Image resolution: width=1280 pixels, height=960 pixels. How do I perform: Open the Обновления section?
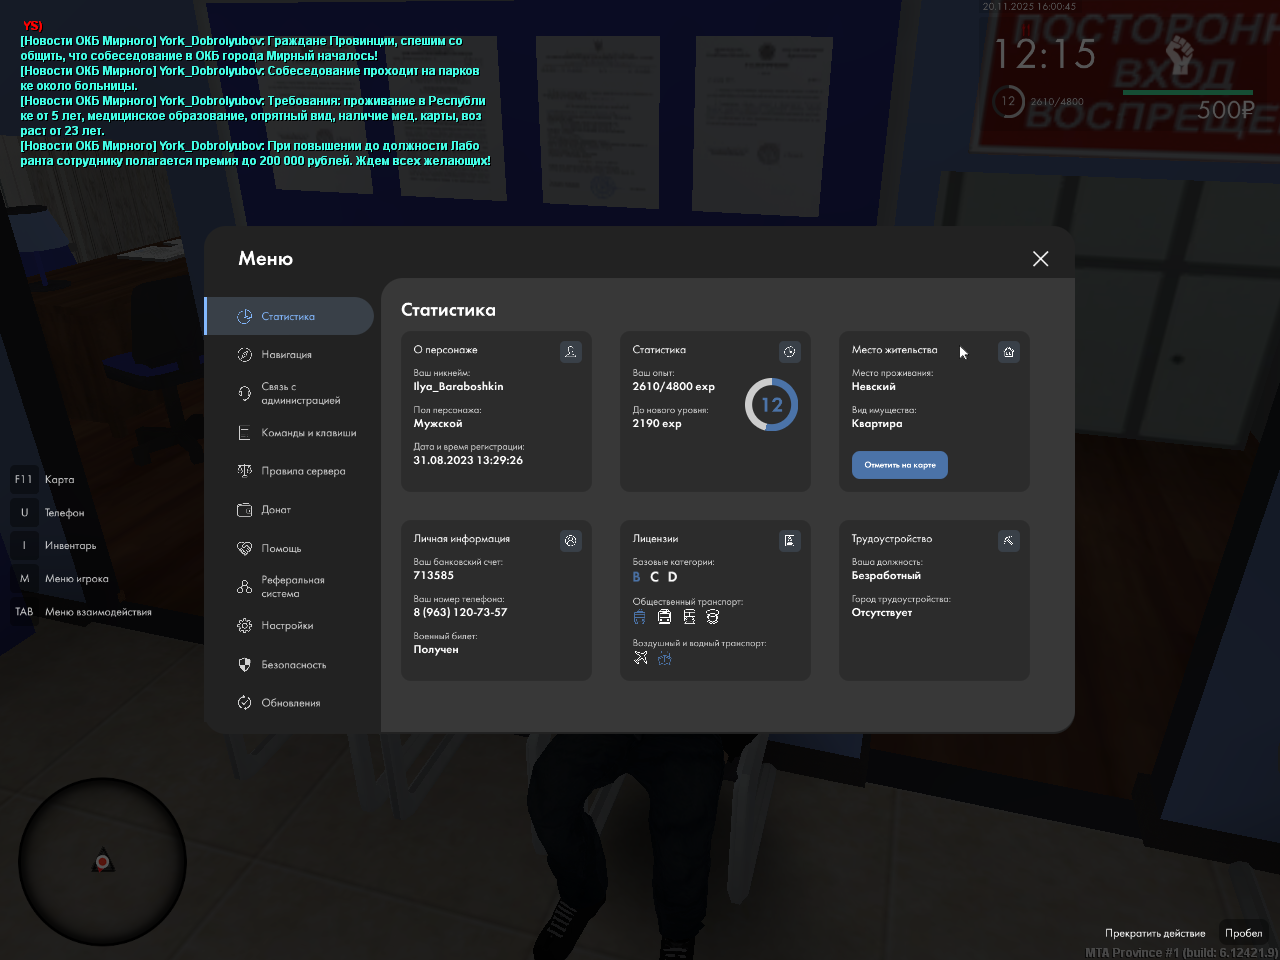pyautogui.click(x=289, y=703)
